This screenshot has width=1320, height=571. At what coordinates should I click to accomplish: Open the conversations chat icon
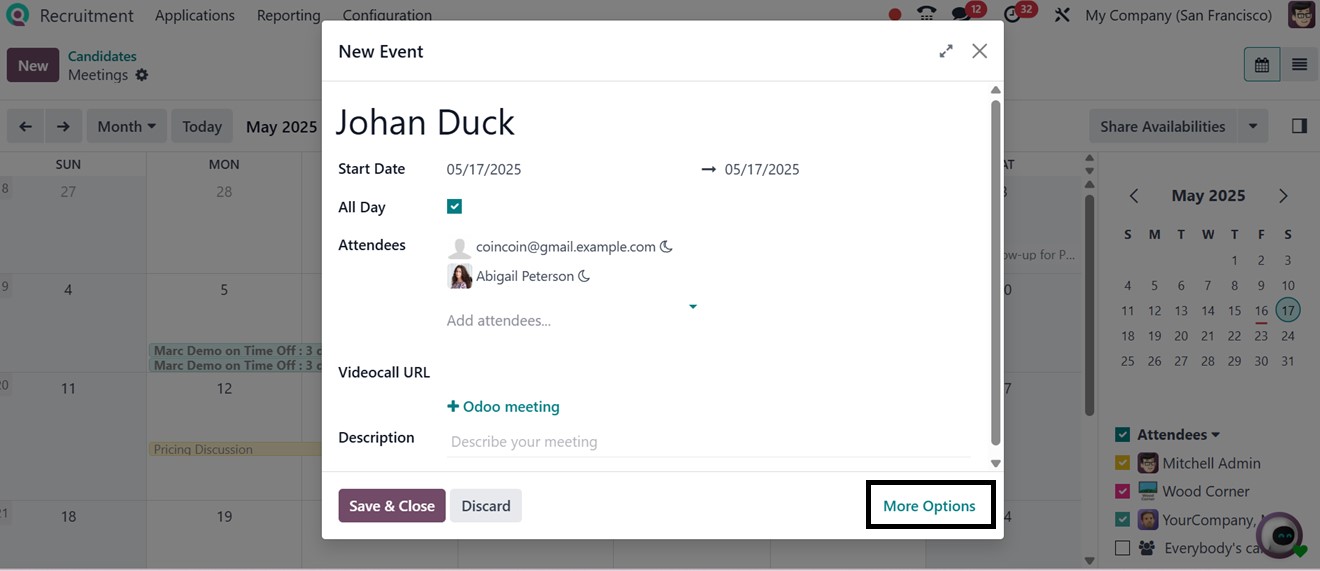coord(961,15)
